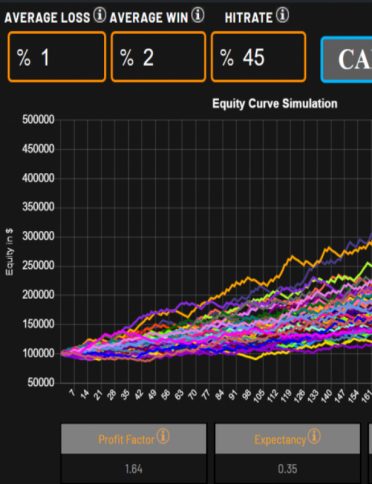Image resolution: width=372 pixels, height=484 pixels.
Task: Click the 100000 y-axis label
Action: tap(38, 353)
